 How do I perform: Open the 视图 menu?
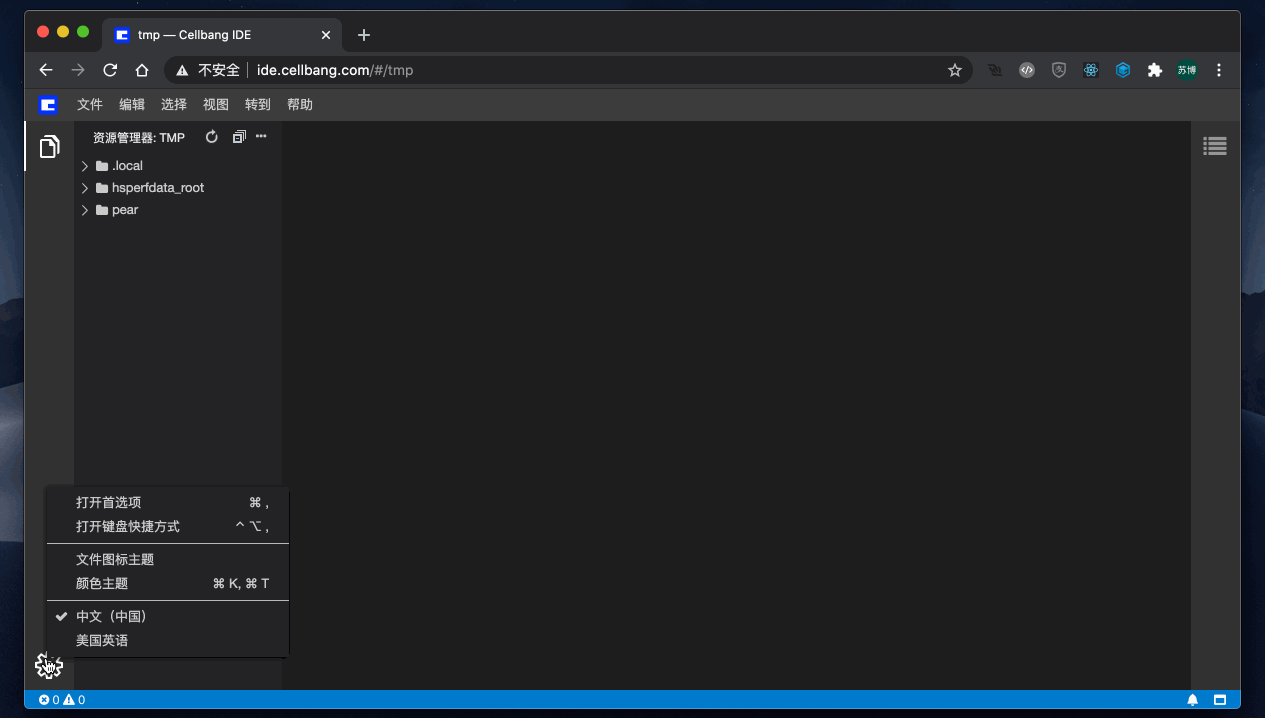pos(216,104)
